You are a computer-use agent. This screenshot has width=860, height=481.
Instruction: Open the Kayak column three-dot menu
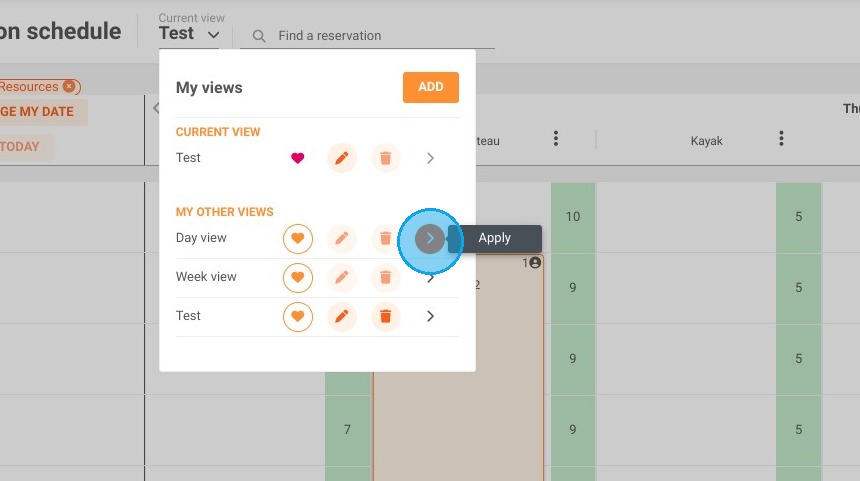coord(781,138)
